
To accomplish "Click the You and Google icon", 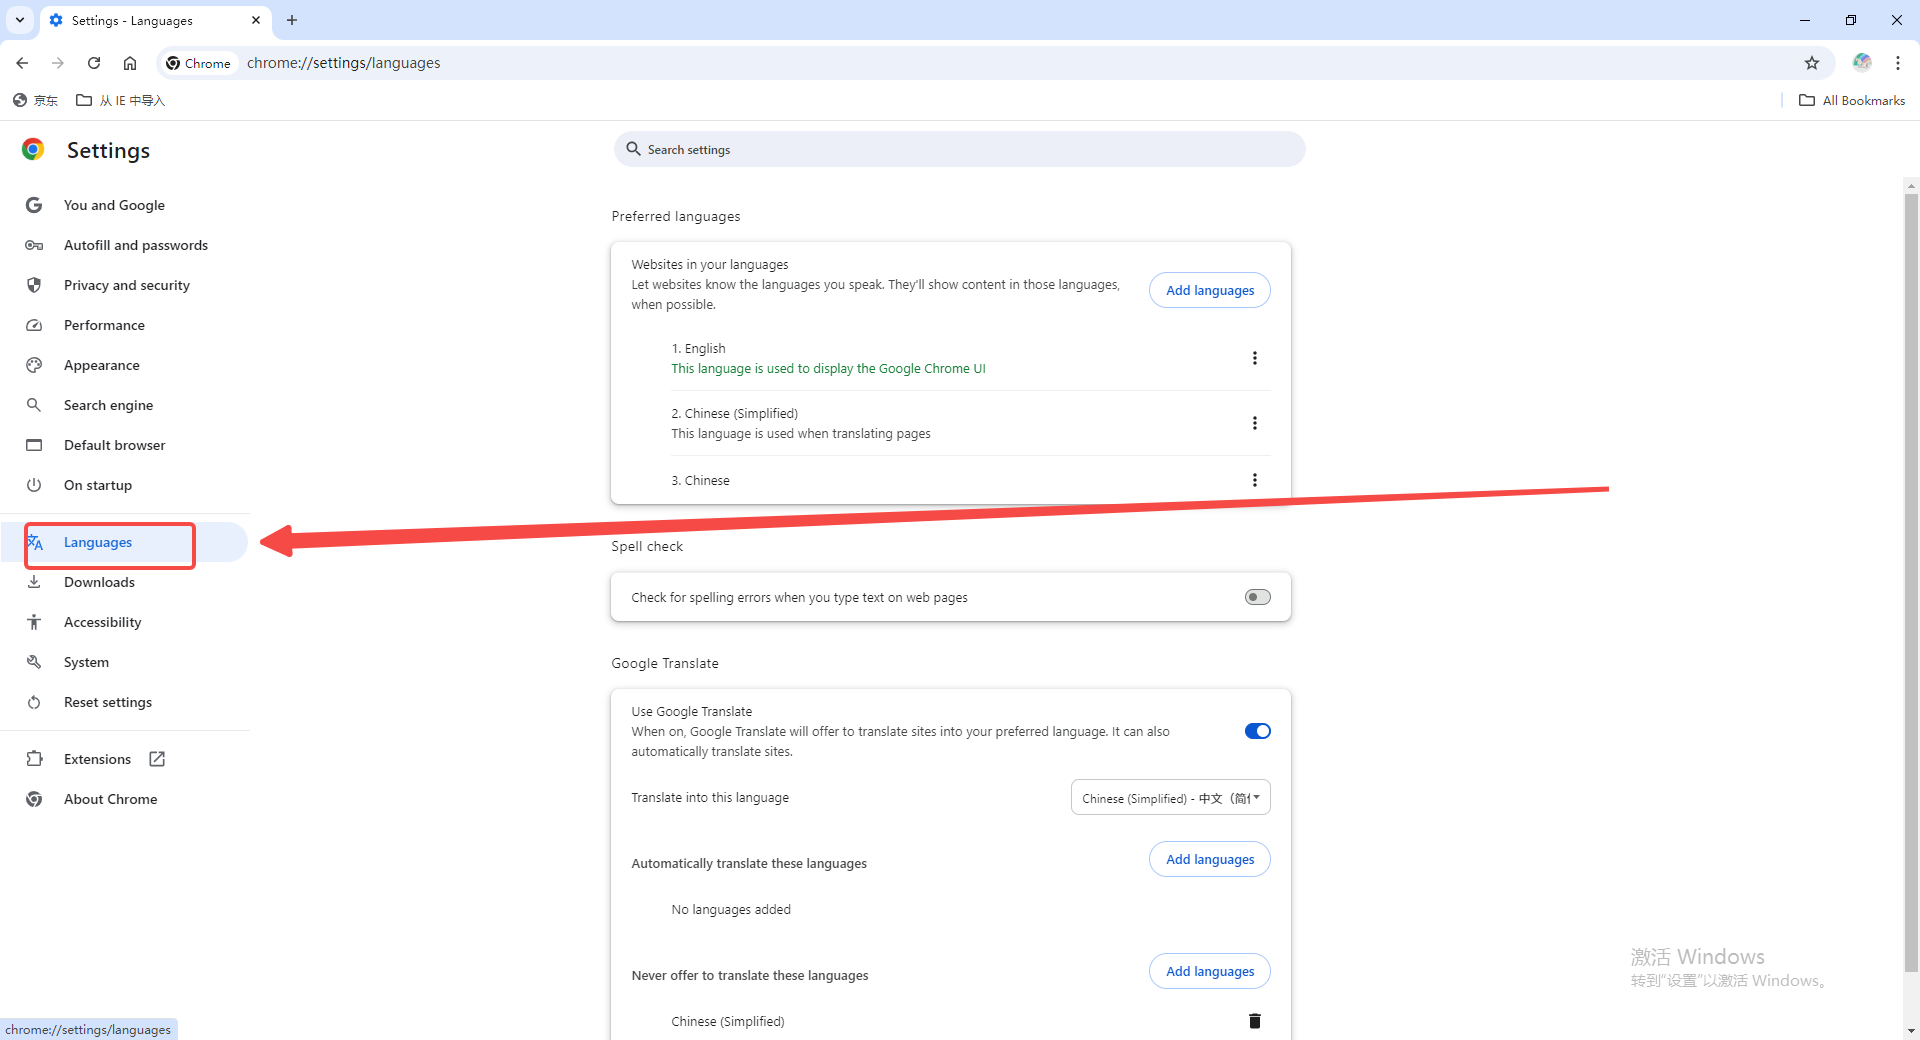I will pos(34,205).
